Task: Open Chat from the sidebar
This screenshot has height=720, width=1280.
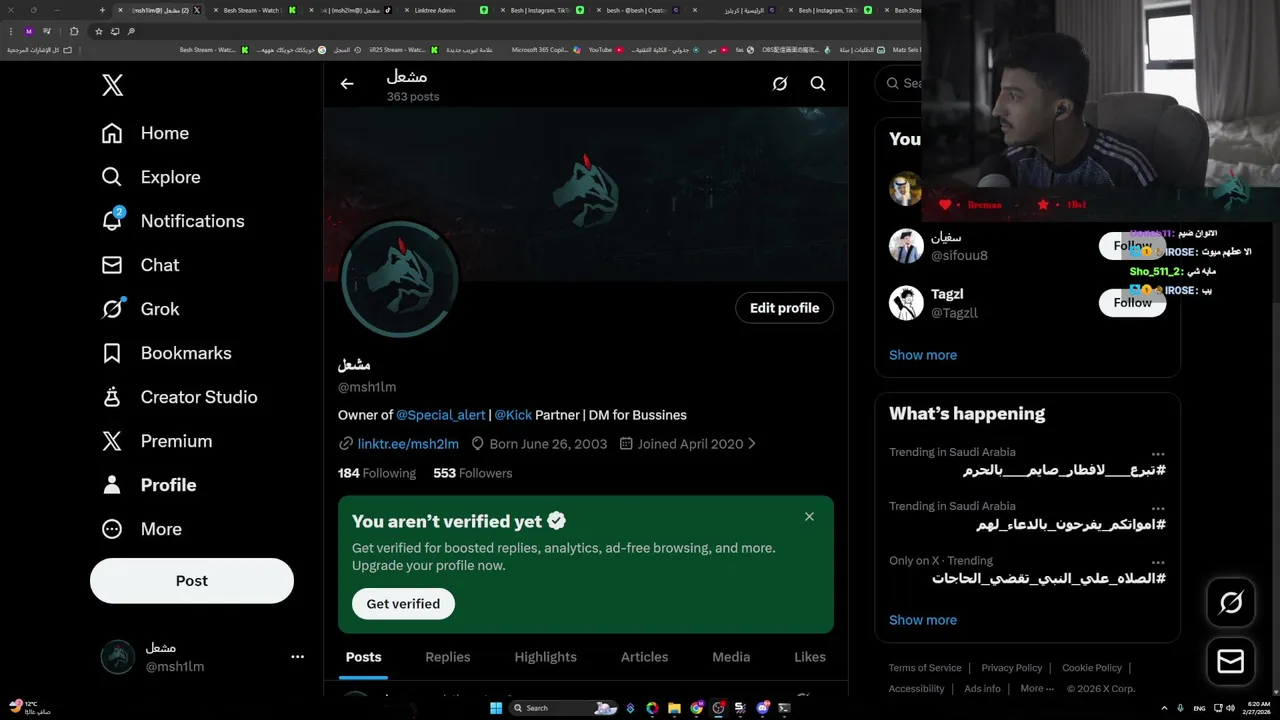Action: (140, 265)
